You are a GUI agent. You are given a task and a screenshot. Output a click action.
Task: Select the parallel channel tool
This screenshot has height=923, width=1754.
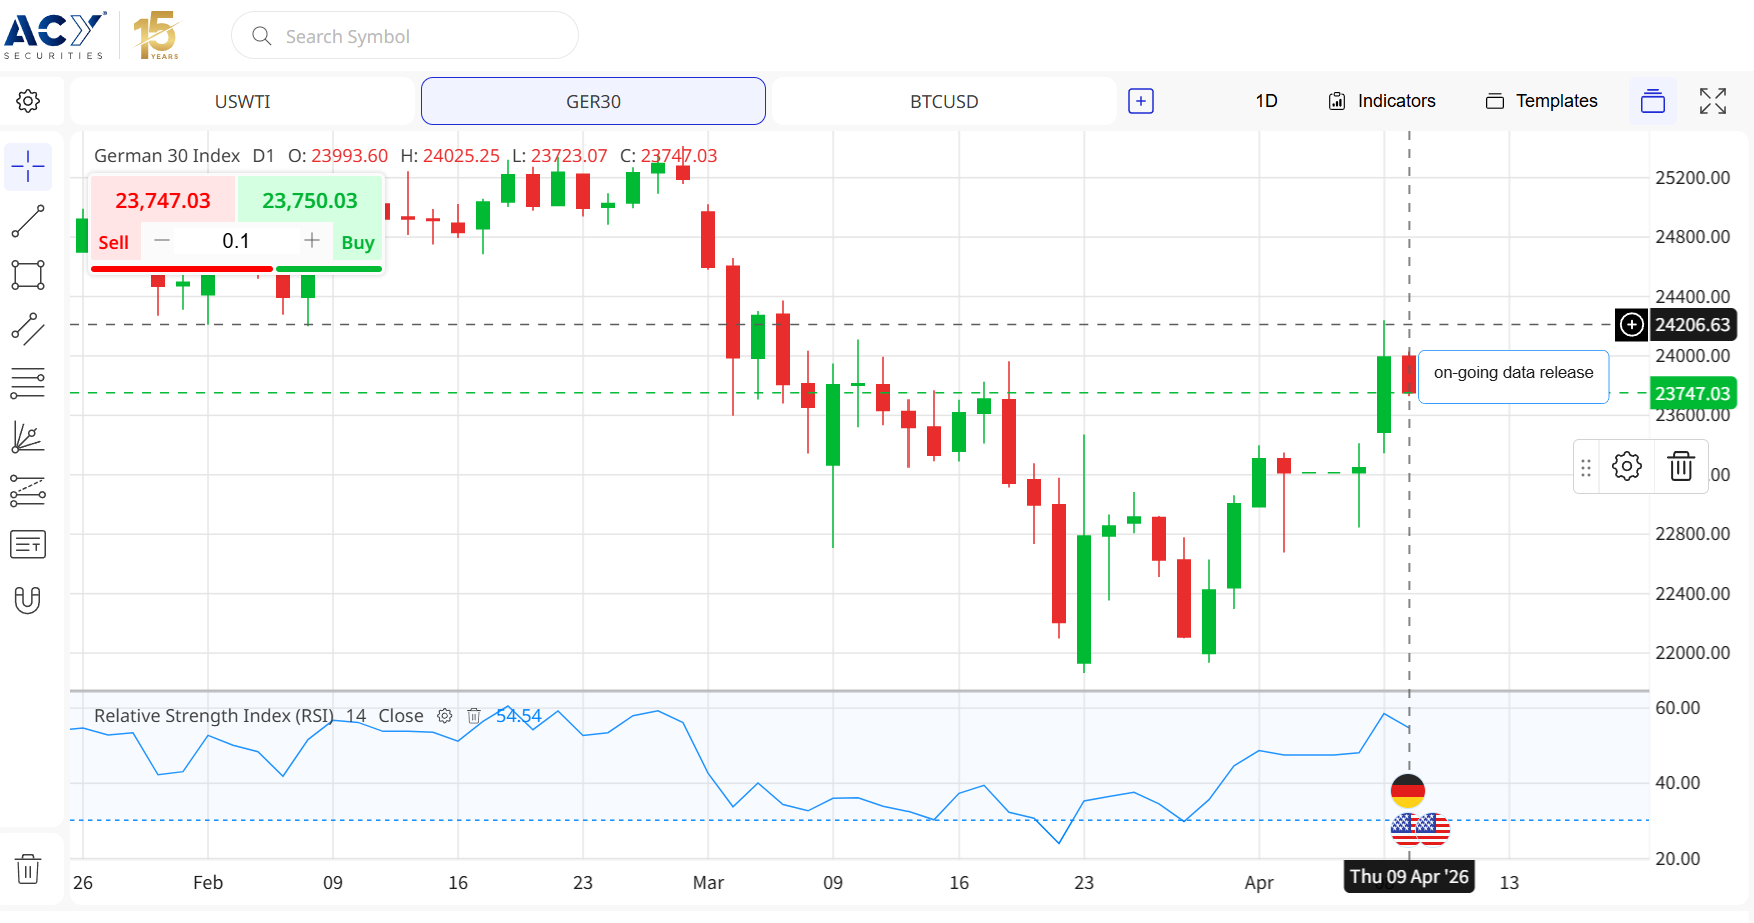(x=28, y=329)
